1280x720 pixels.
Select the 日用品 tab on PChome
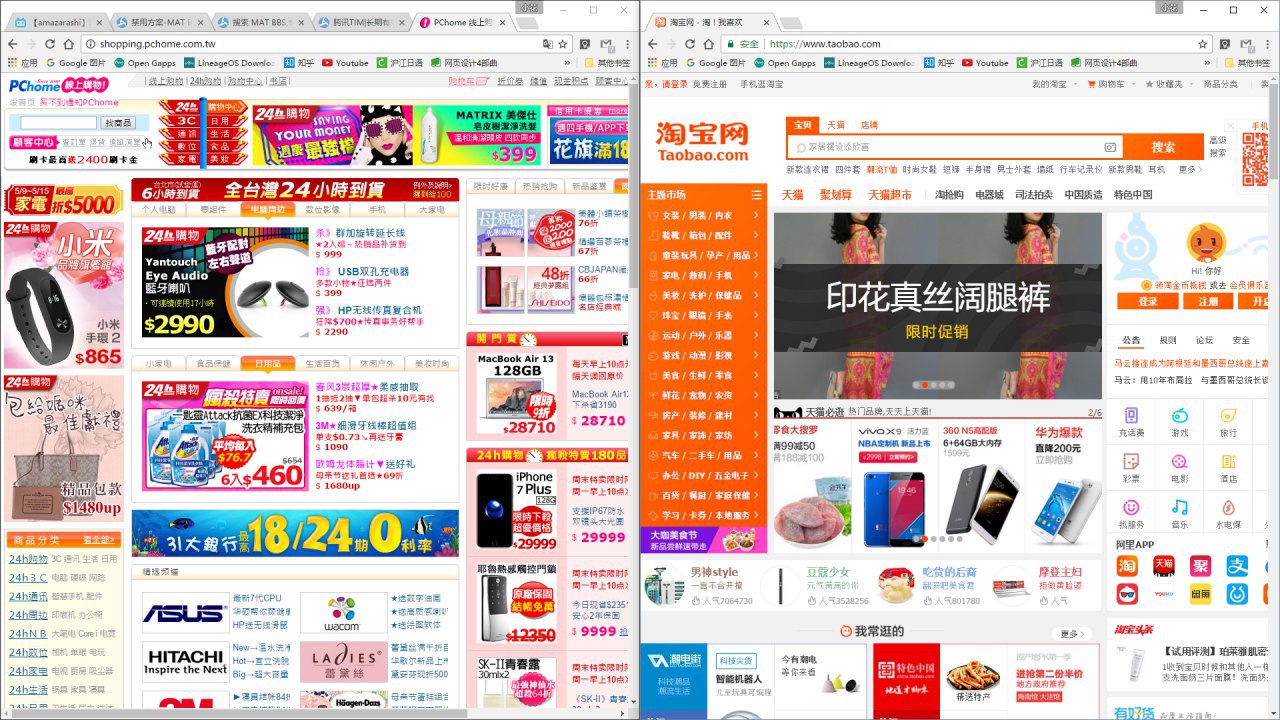pos(267,363)
